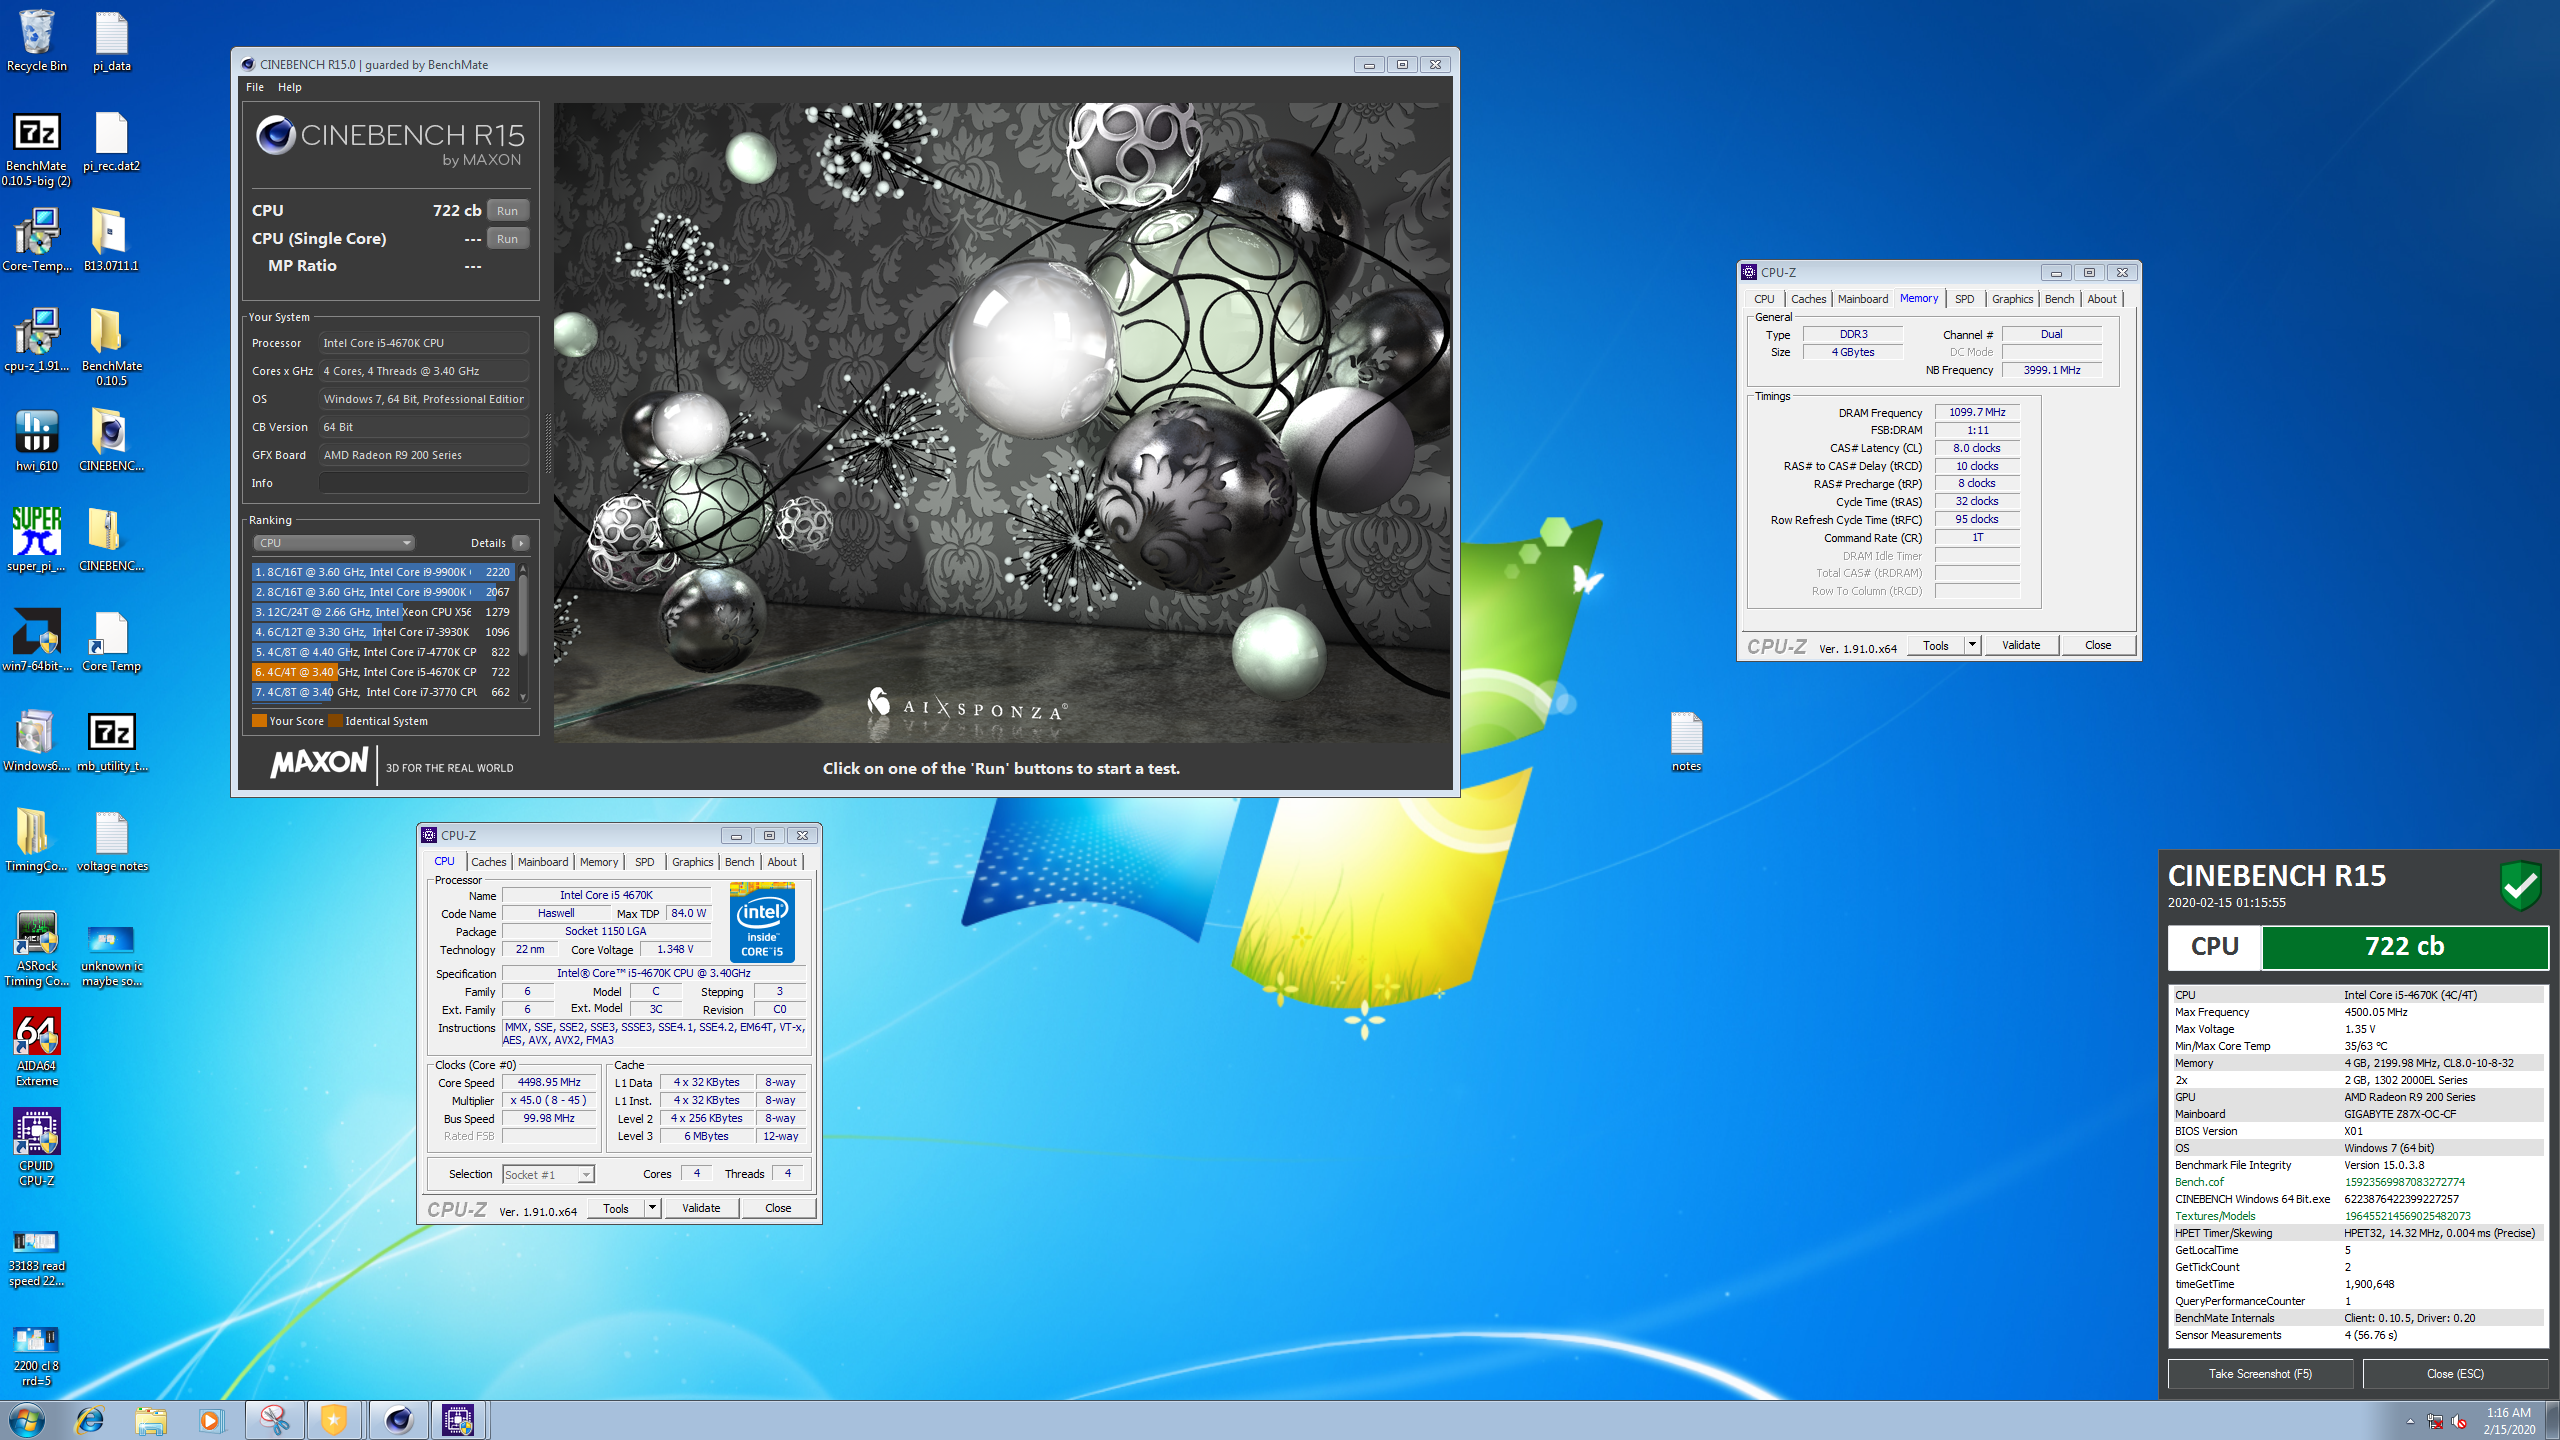The height and width of the screenshot is (1440, 2560).
Task: Run the Cinebench CPU test
Action: coord(507,211)
